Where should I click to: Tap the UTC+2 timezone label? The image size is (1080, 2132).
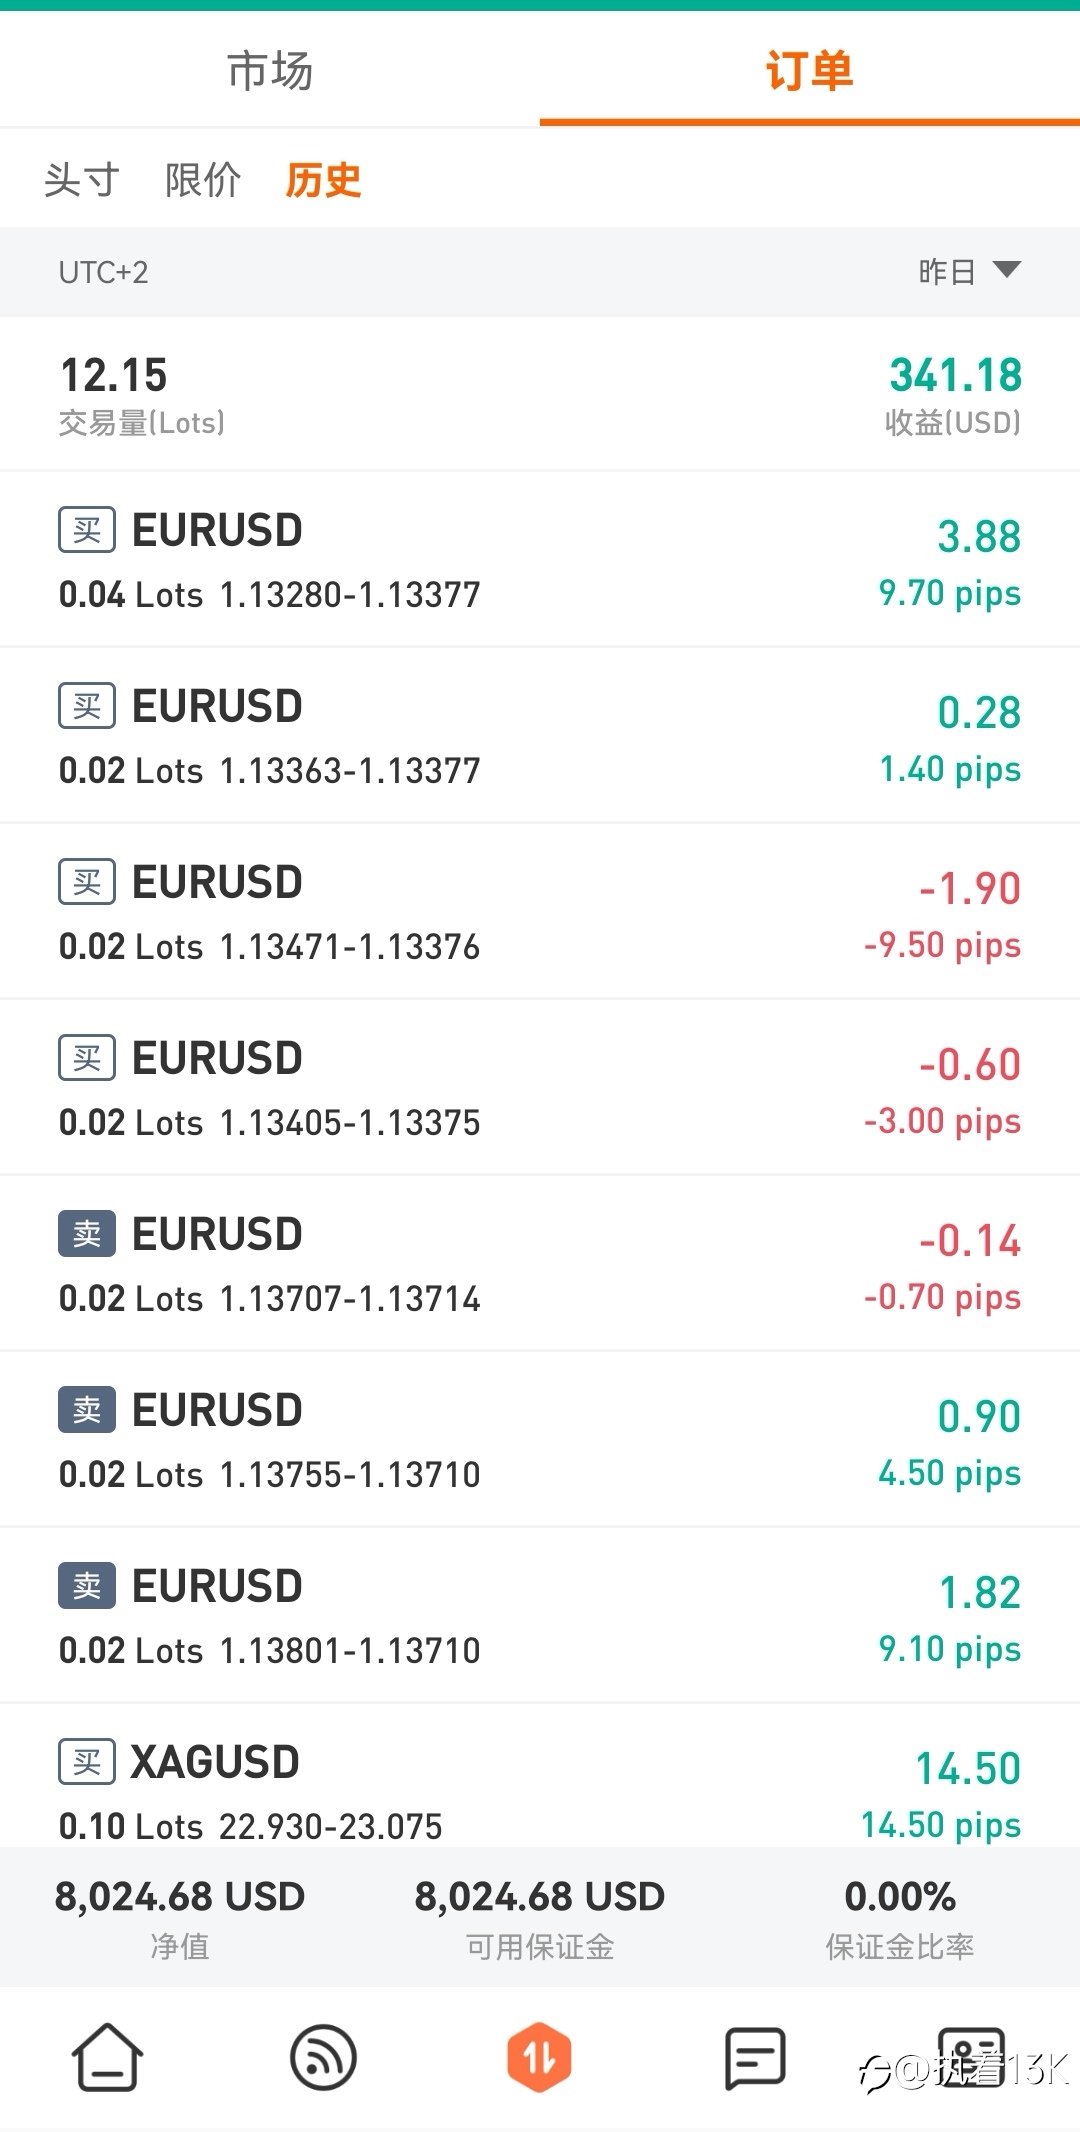pos(103,272)
